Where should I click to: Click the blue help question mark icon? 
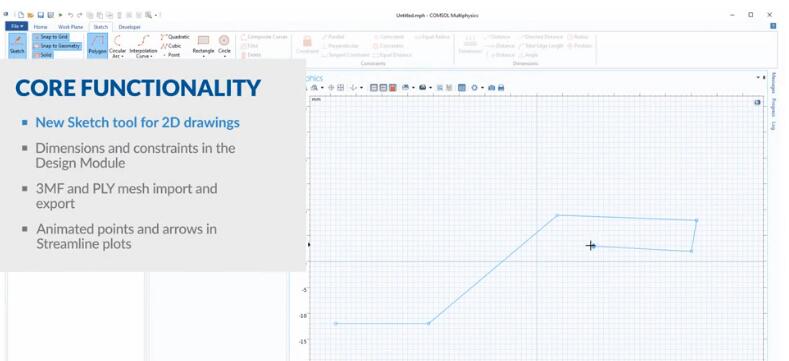point(773,26)
